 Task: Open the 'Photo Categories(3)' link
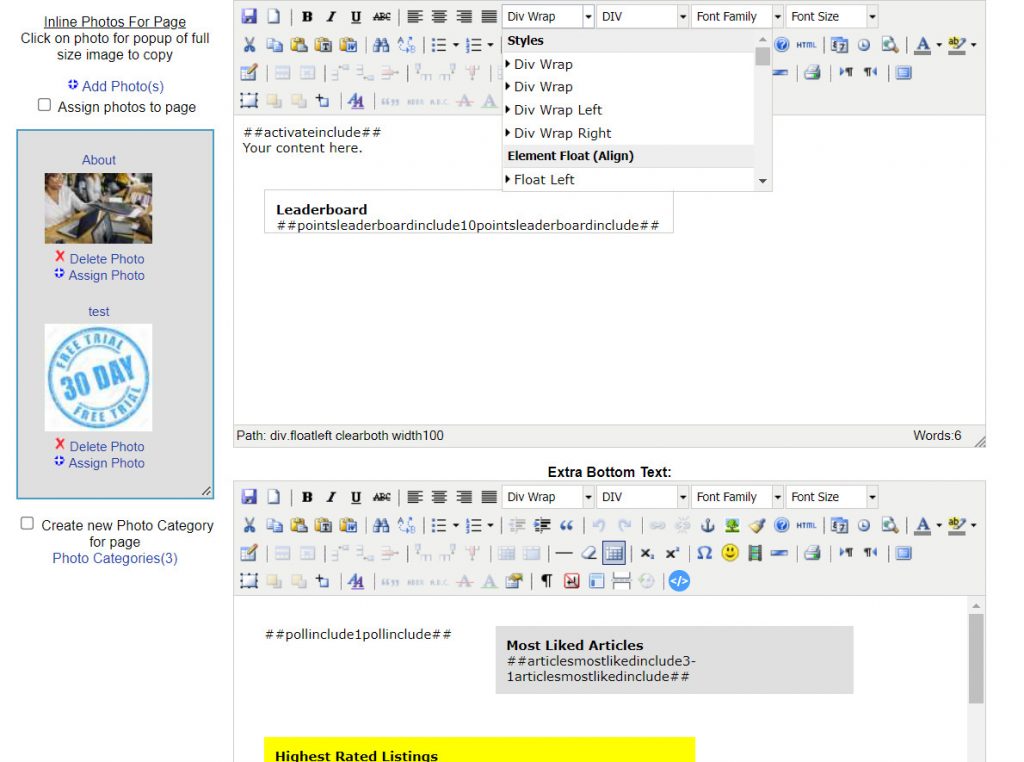click(x=115, y=558)
